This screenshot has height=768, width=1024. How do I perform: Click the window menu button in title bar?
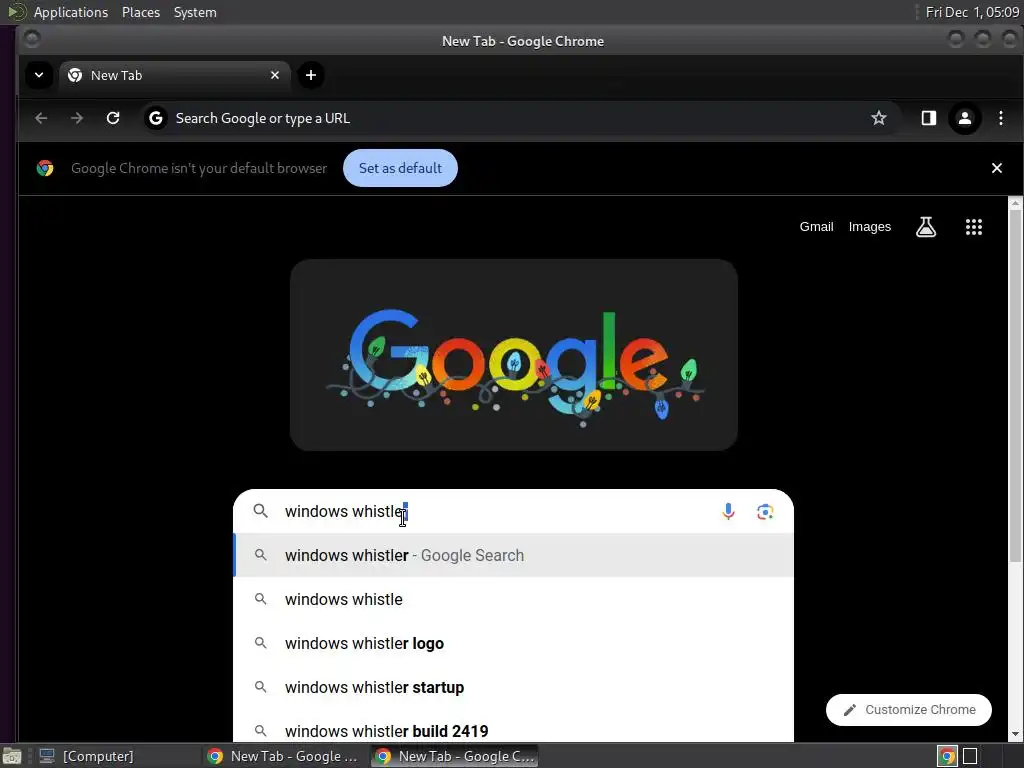coord(31,39)
